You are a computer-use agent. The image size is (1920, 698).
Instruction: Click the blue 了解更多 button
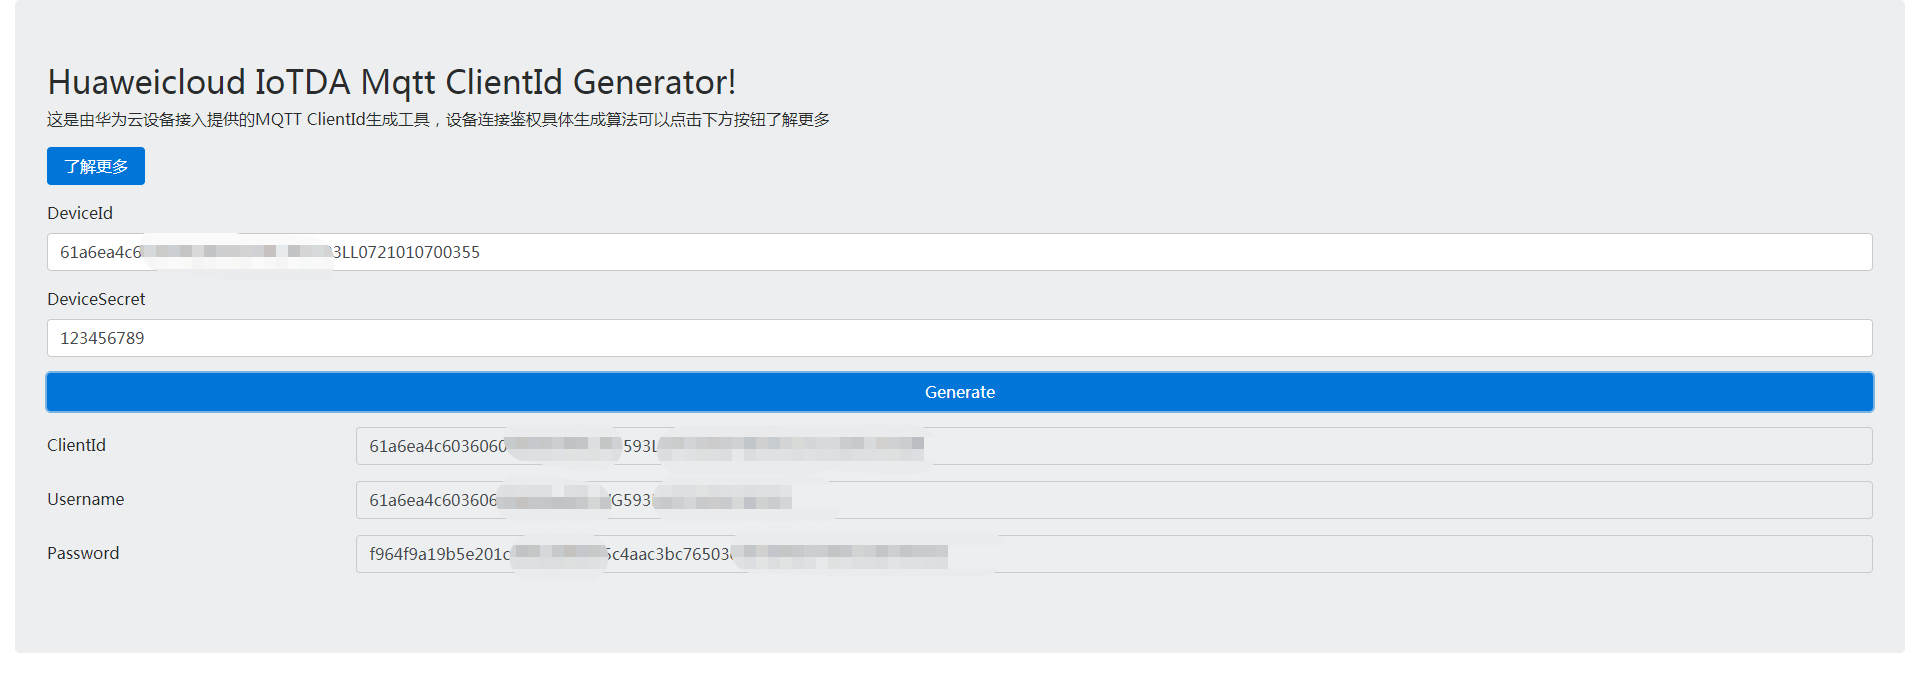point(96,166)
